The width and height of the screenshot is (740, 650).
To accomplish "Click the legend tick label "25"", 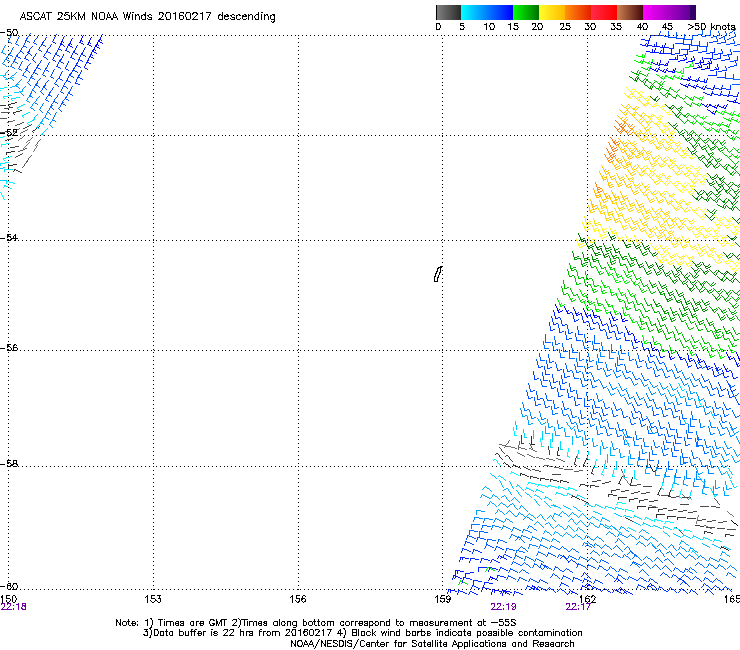I will (x=565, y=26).
